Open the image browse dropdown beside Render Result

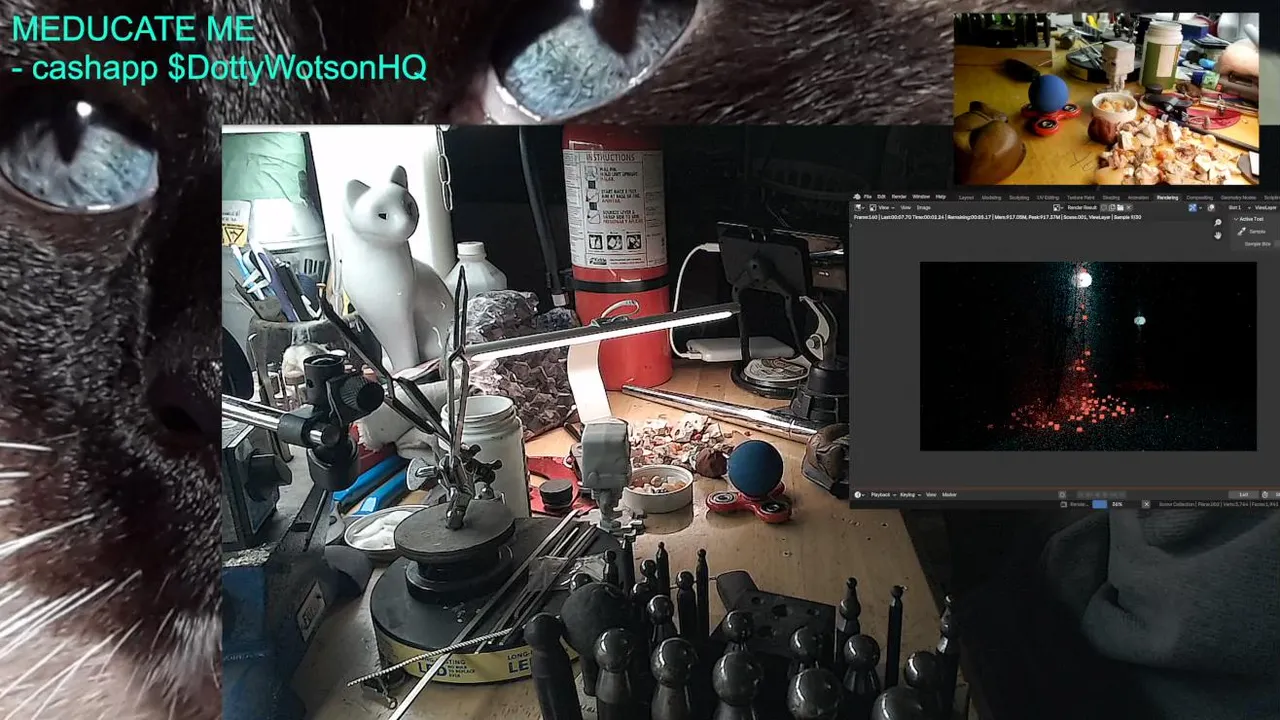click(1058, 208)
